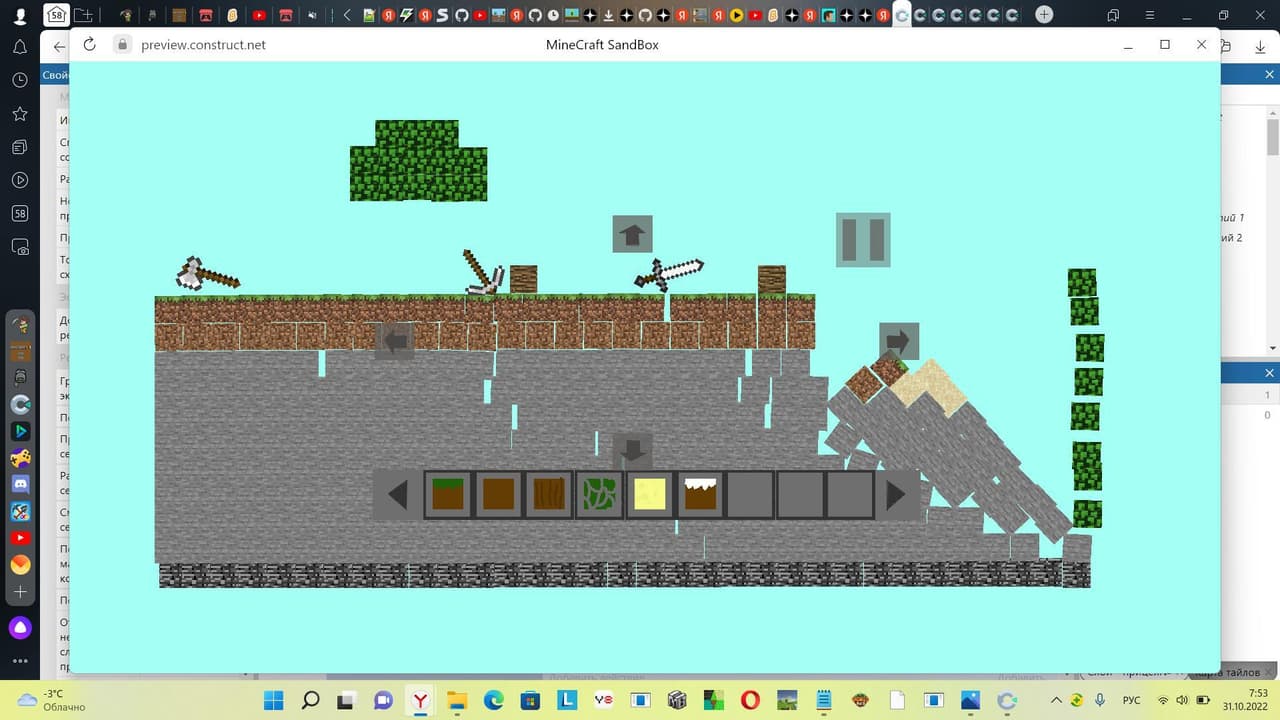Screen dimensions: 1280x720
Task: Select the dirt block in hotbar
Action: click(x=498, y=495)
